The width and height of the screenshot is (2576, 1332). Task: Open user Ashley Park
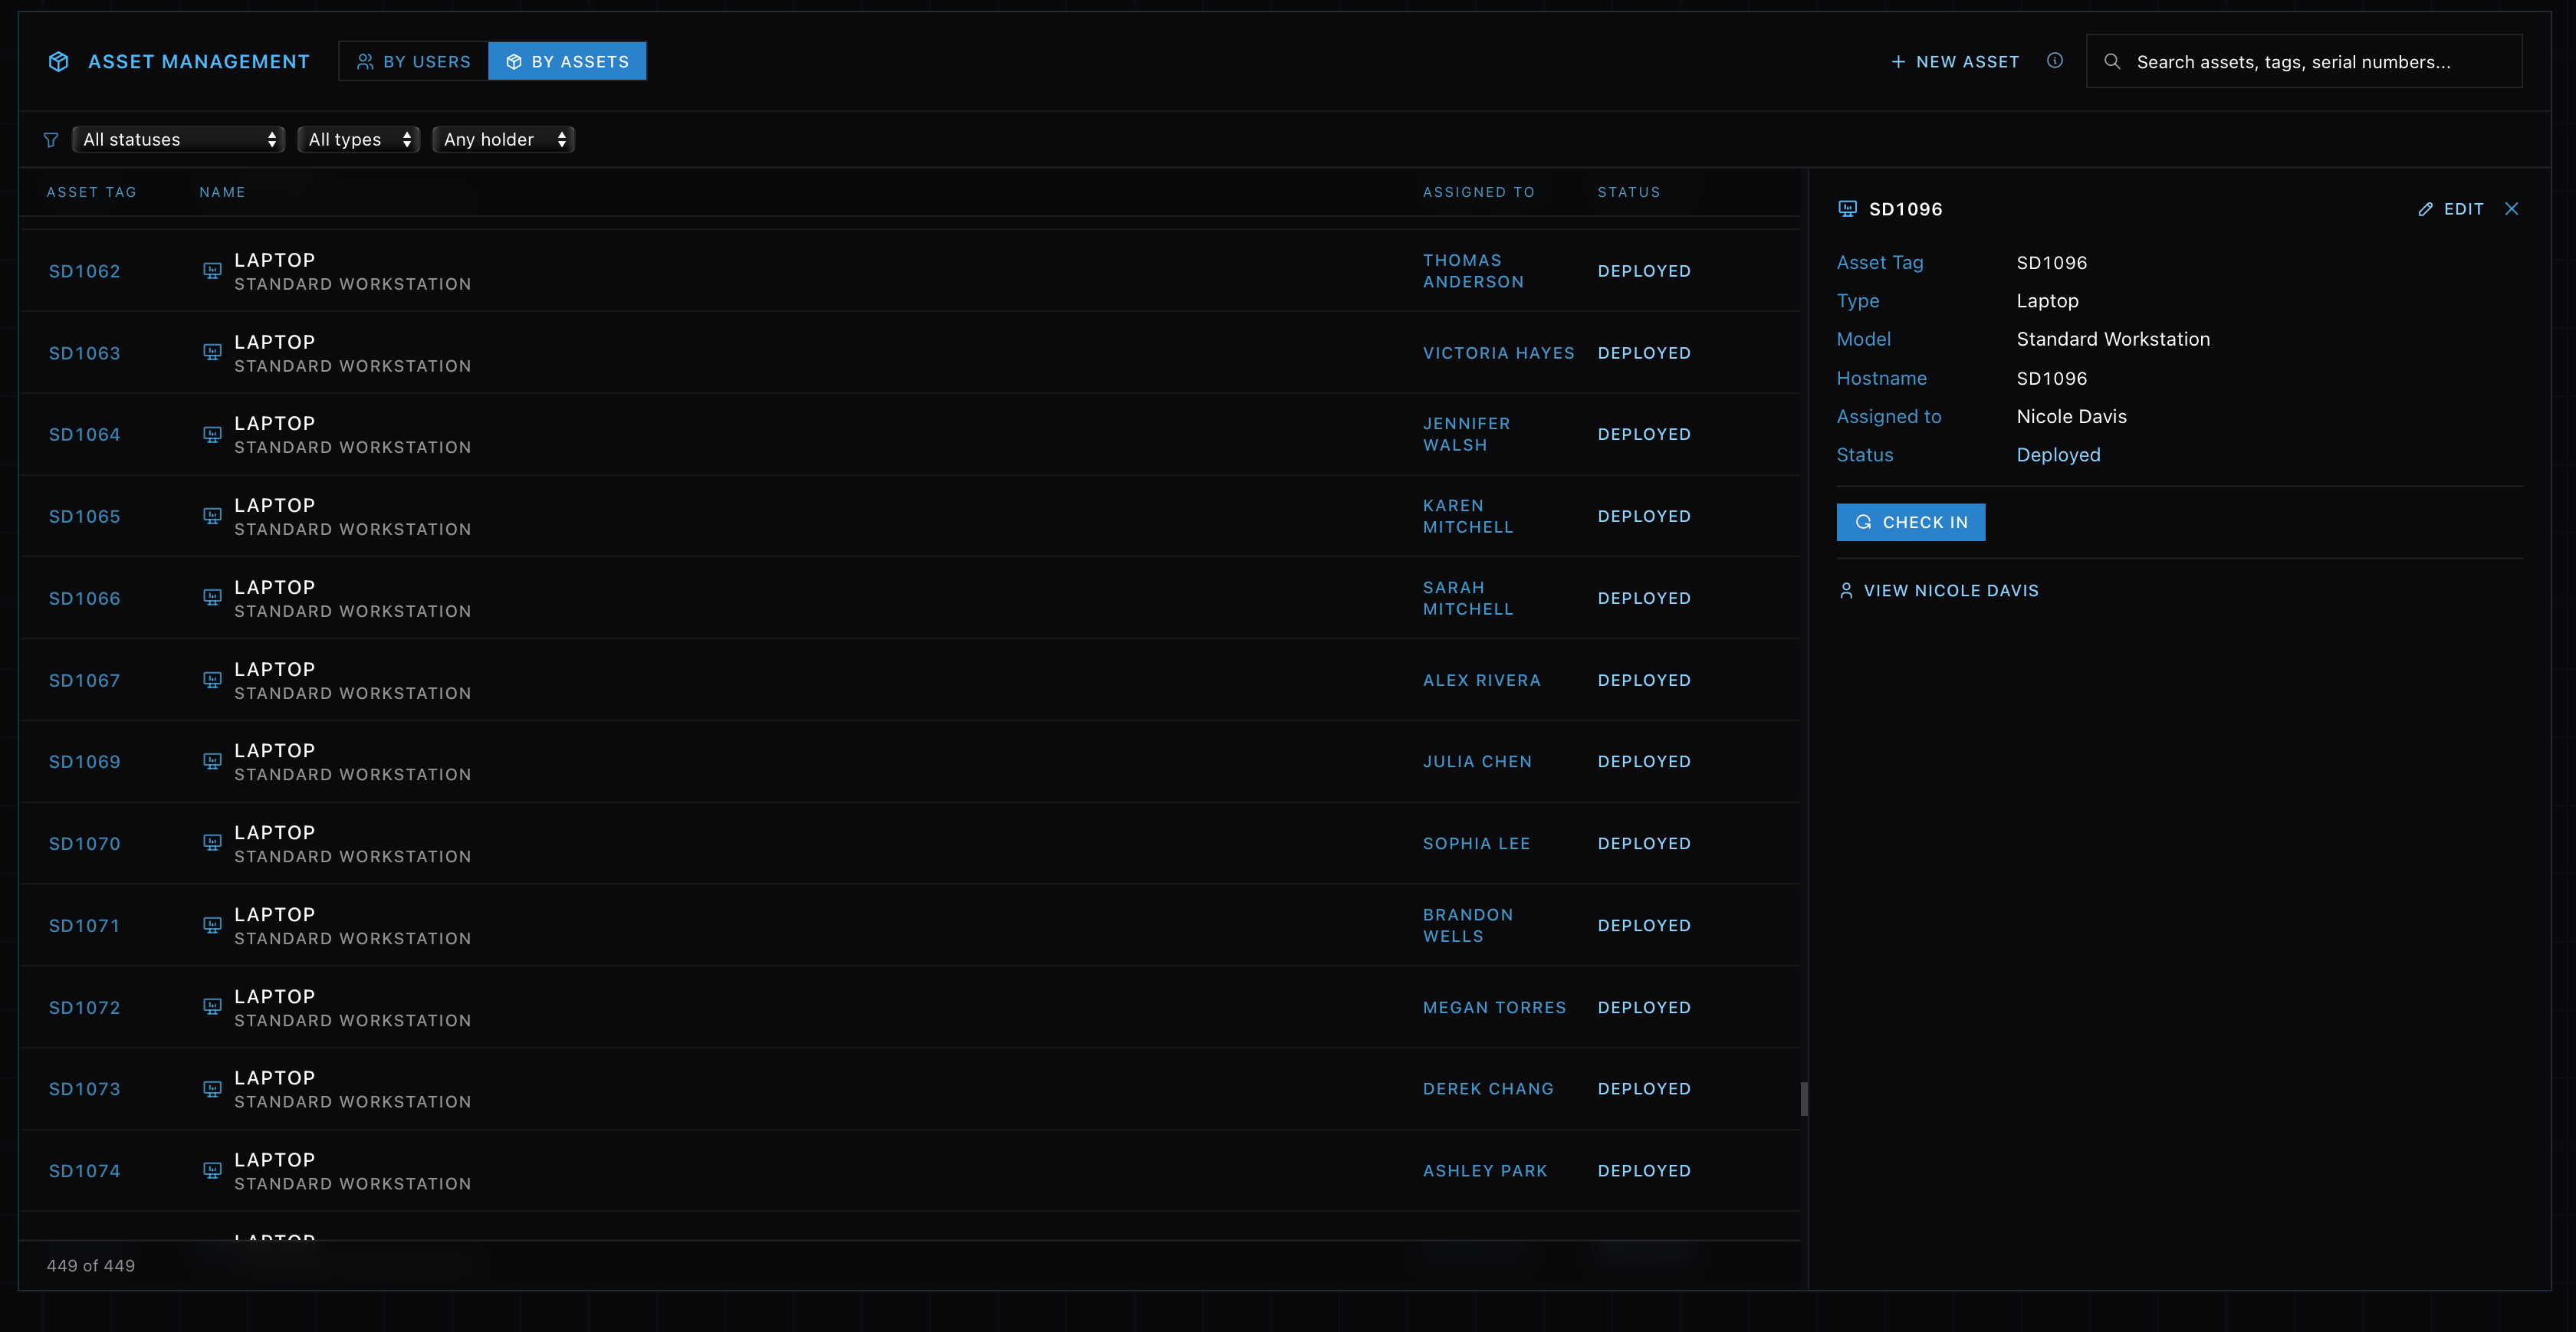(x=1485, y=1171)
